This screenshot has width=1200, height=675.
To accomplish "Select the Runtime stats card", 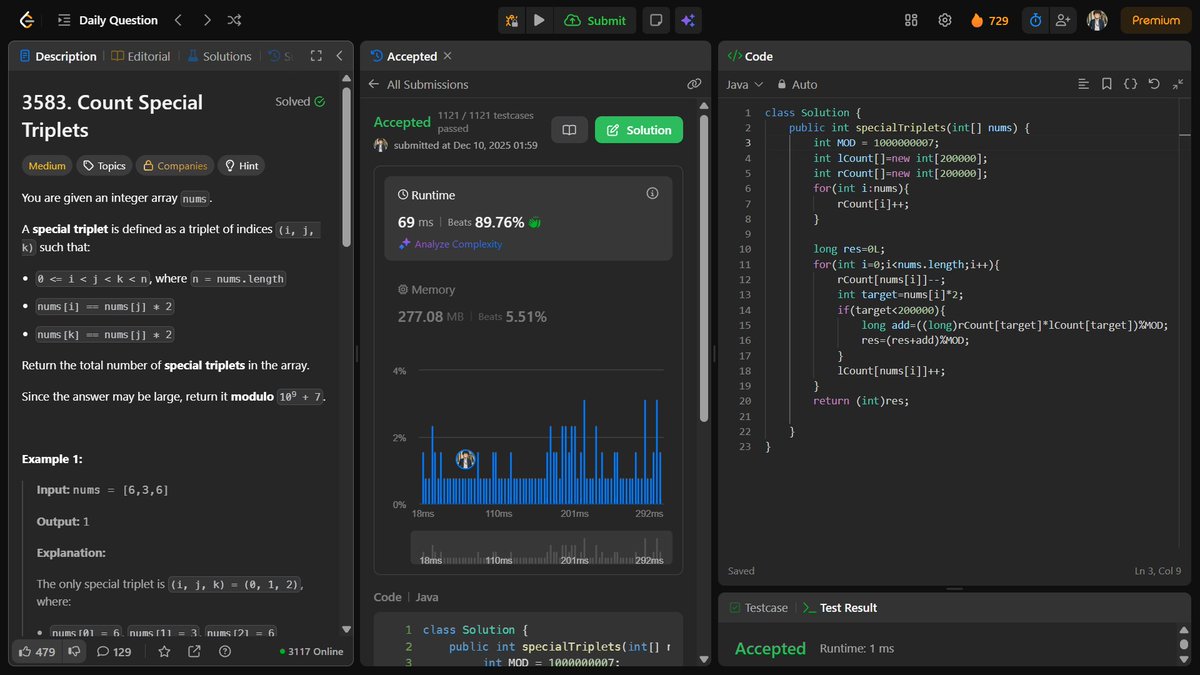I will [x=529, y=219].
